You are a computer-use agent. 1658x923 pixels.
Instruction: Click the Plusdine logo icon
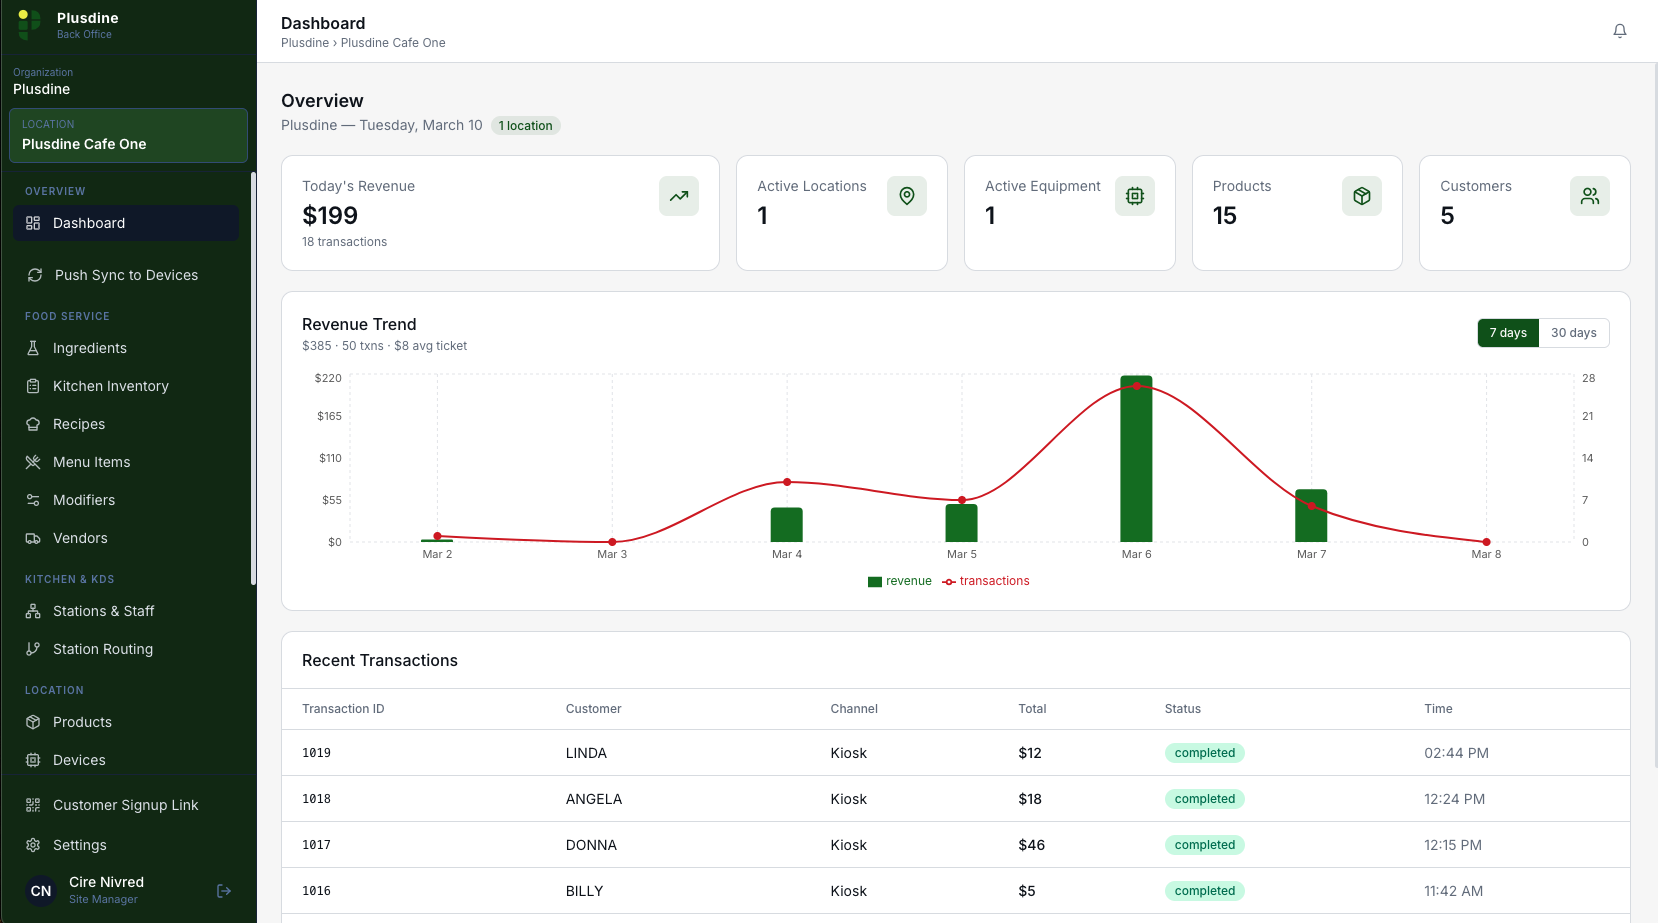[29, 24]
